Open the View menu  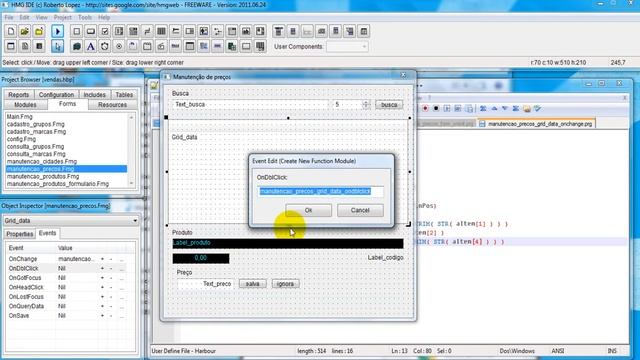pyautogui.click(x=42, y=18)
